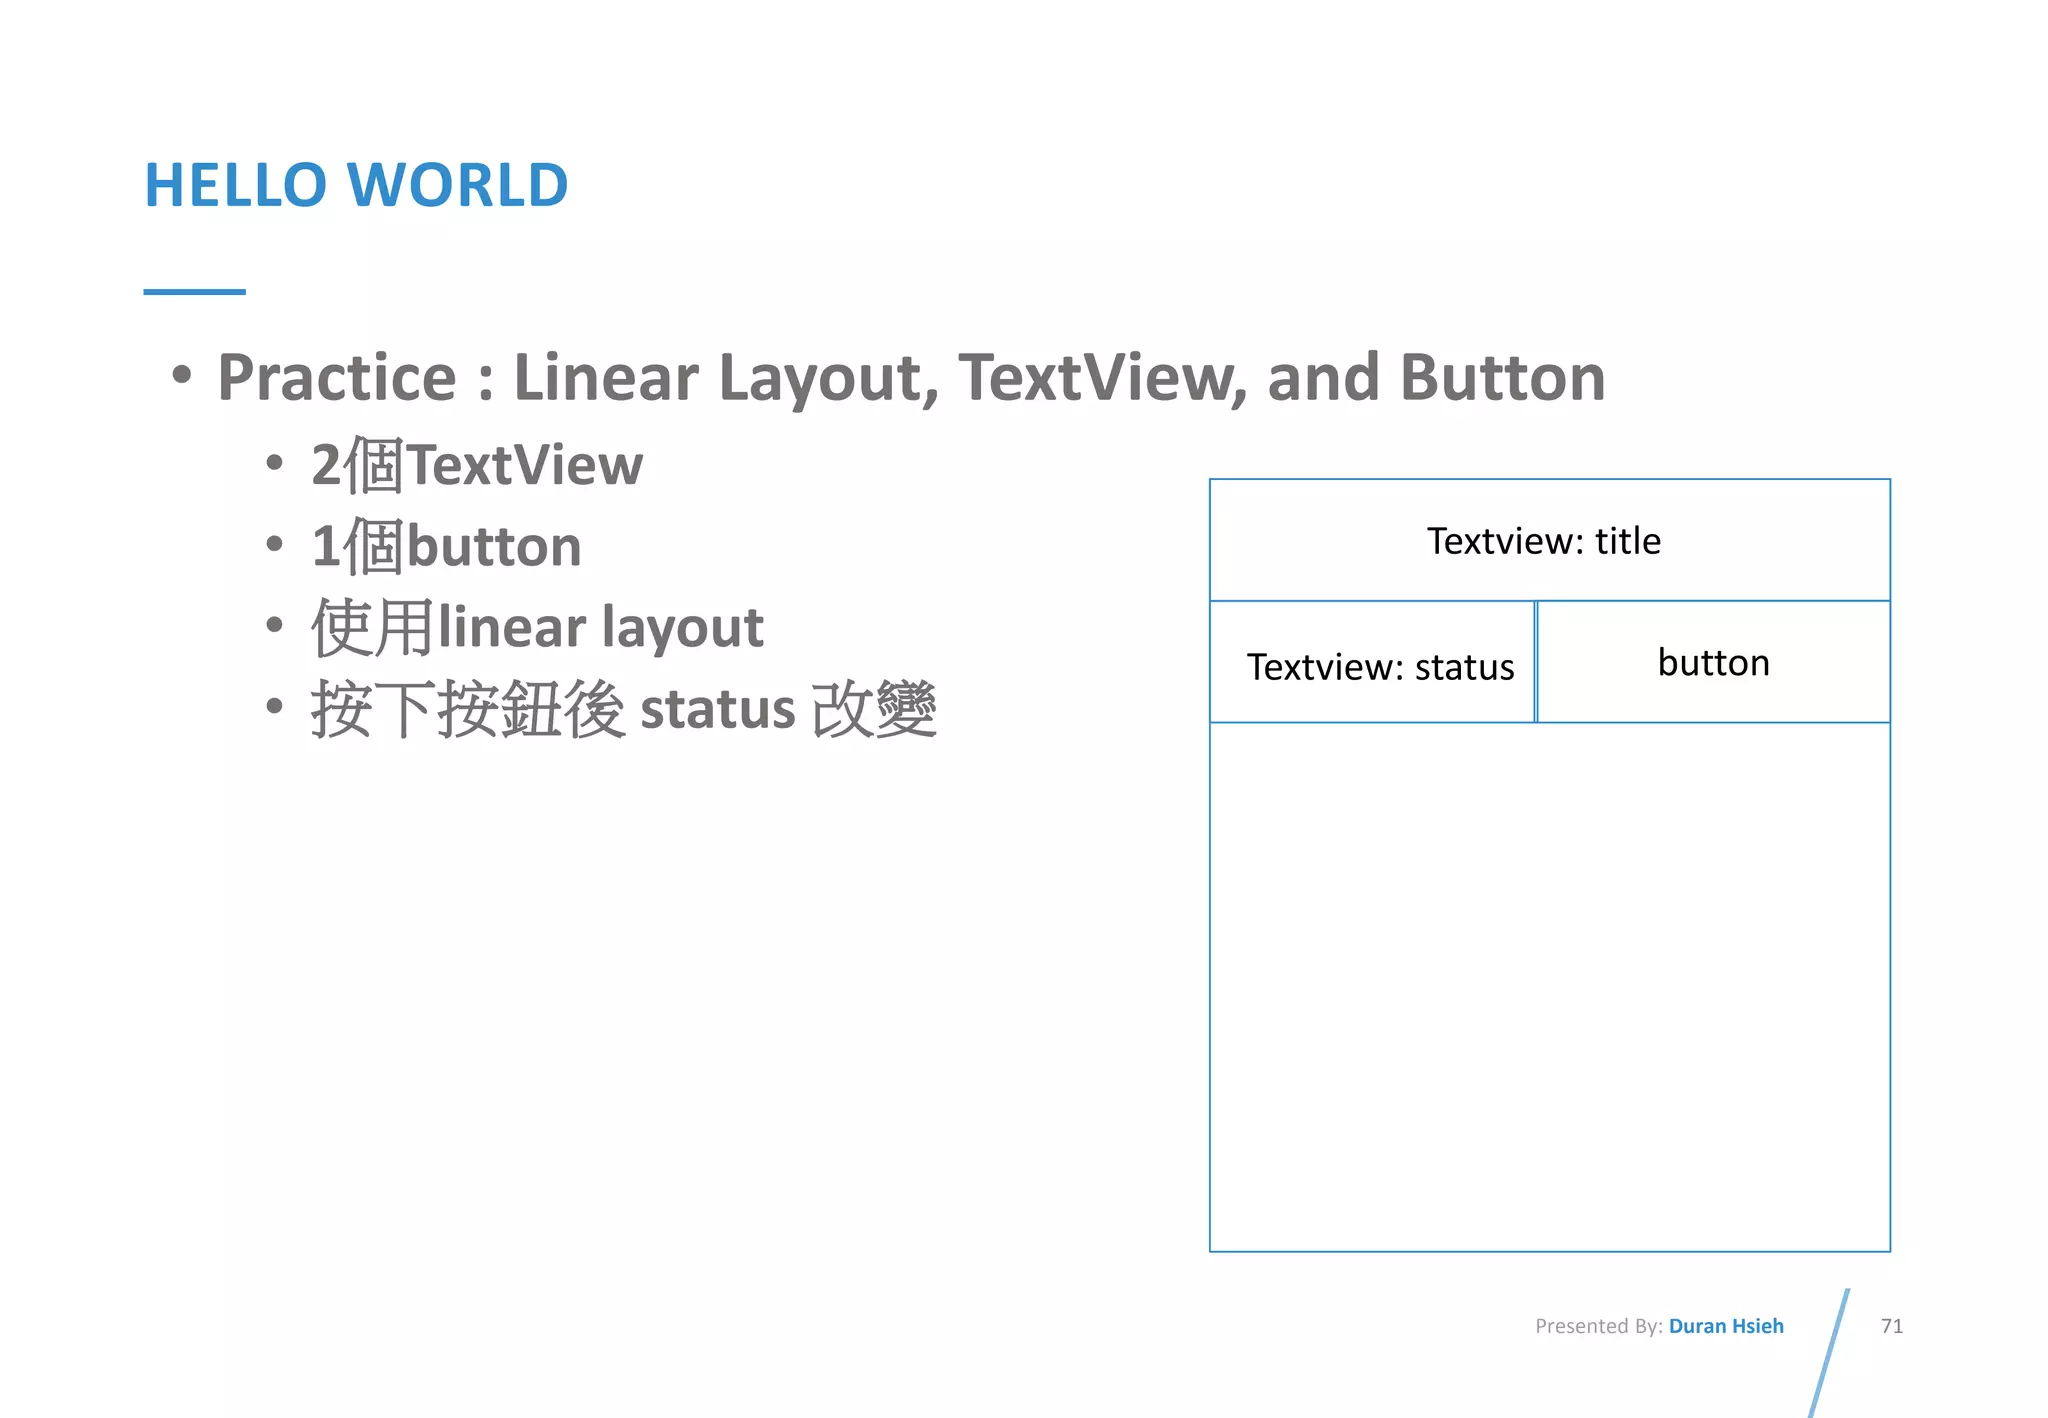Click the Textview: title box
2048x1418 pixels.
(1548, 541)
